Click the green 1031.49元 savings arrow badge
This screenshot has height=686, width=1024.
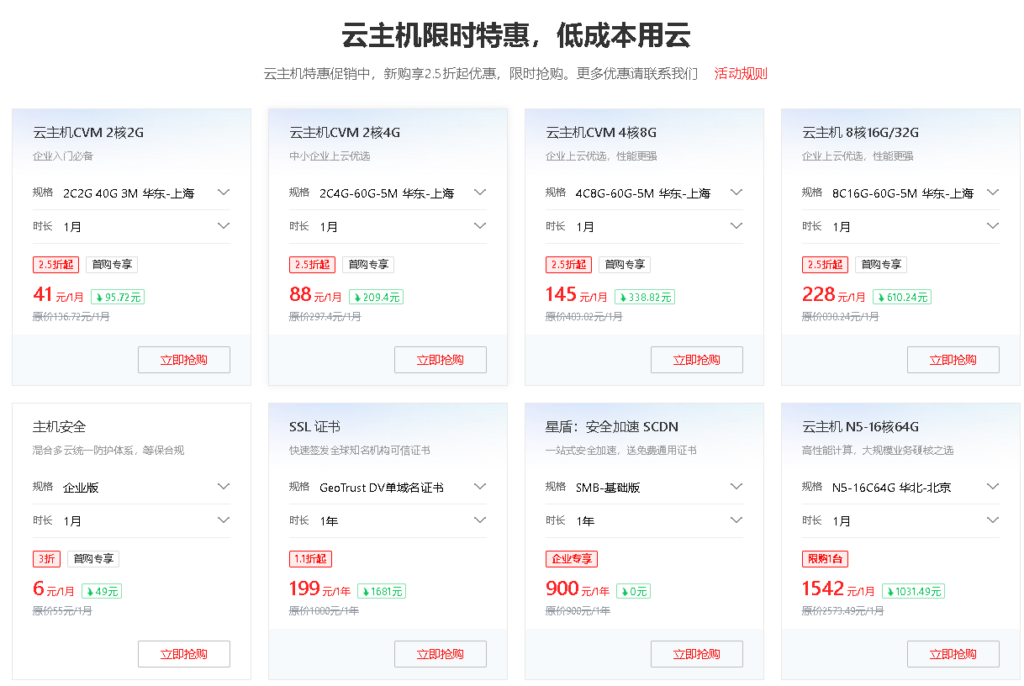908,591
